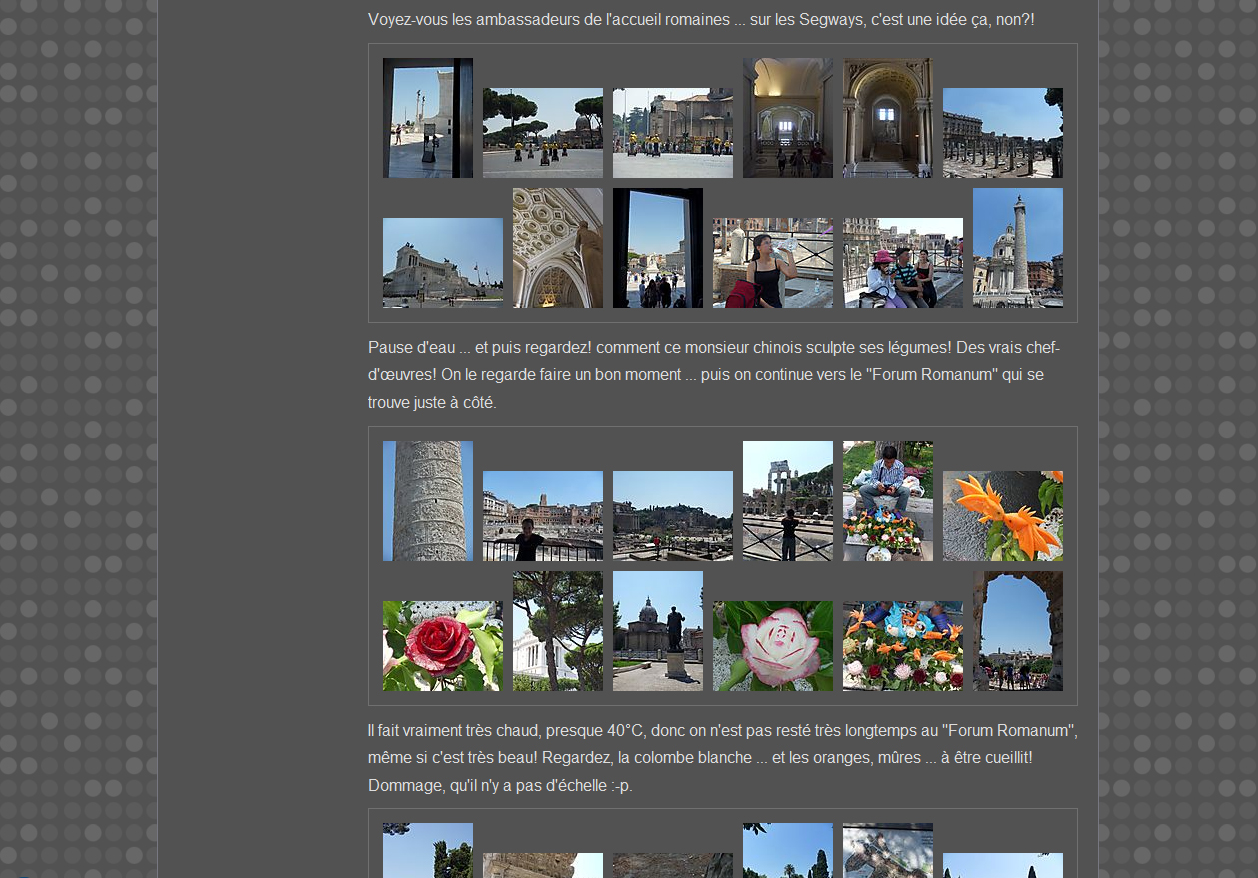View the ruined columns under blue sky photo
This screenshot has height=878, width=1258.
pyautogui.click(x=1002, y=133)
